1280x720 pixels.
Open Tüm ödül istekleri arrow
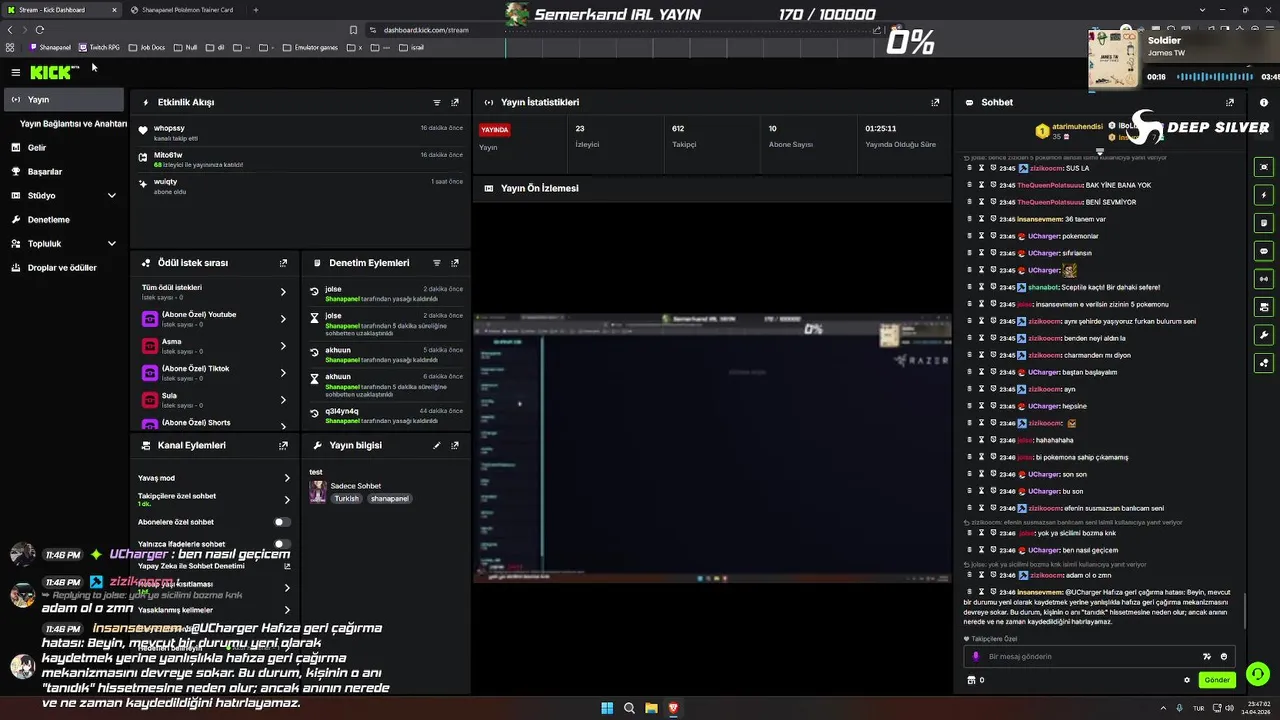point(283,292)
